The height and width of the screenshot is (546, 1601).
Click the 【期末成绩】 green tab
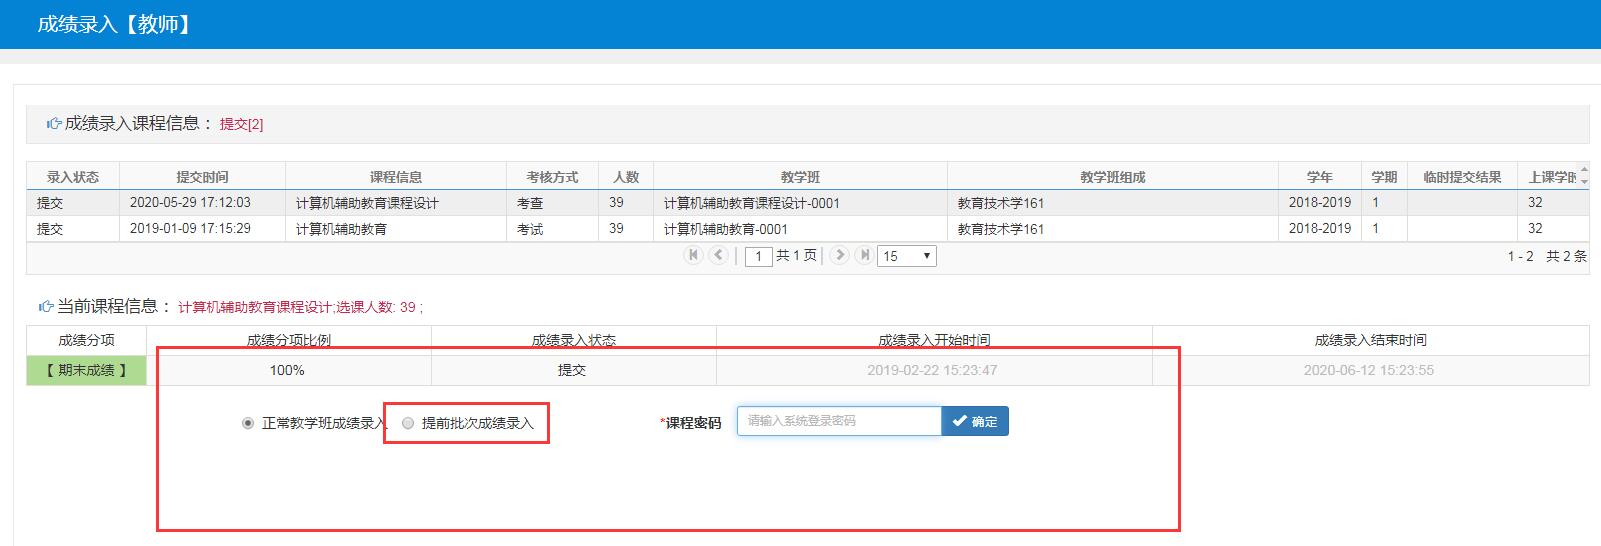click(87, 371)
